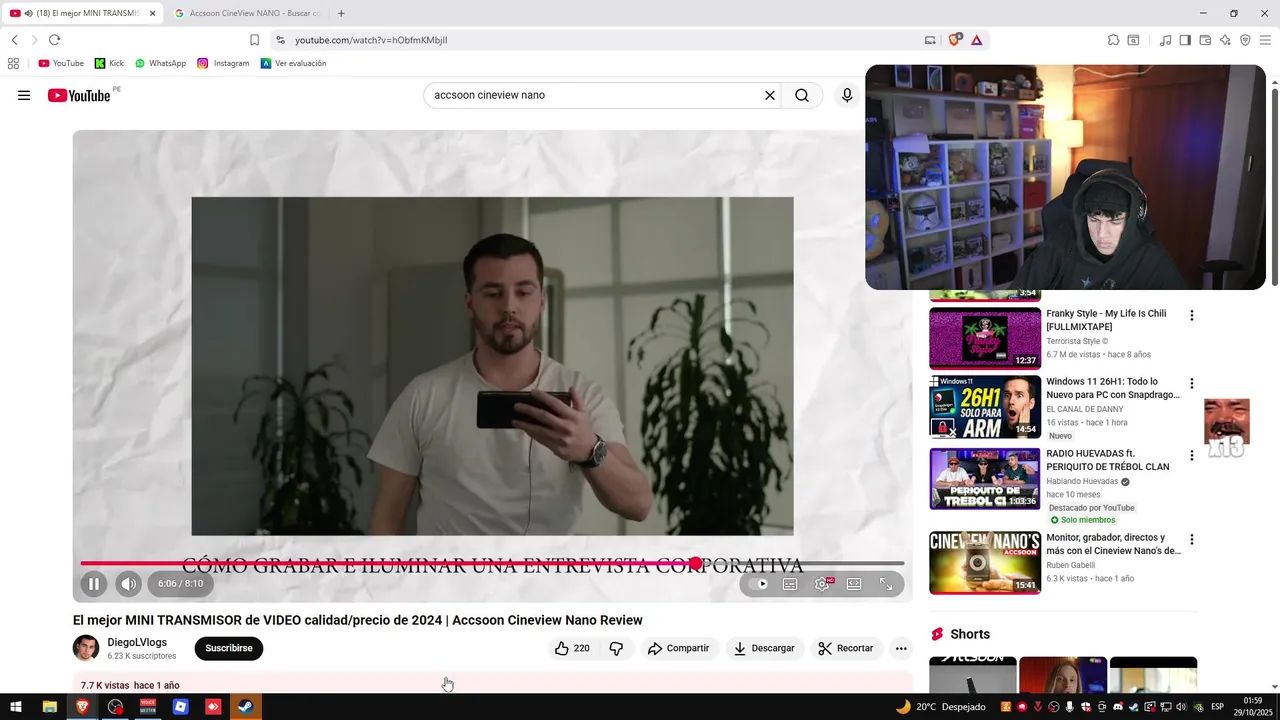Open the player settings gear
This screenshot has height=720, width=1280.
click(x=822, y=584)
